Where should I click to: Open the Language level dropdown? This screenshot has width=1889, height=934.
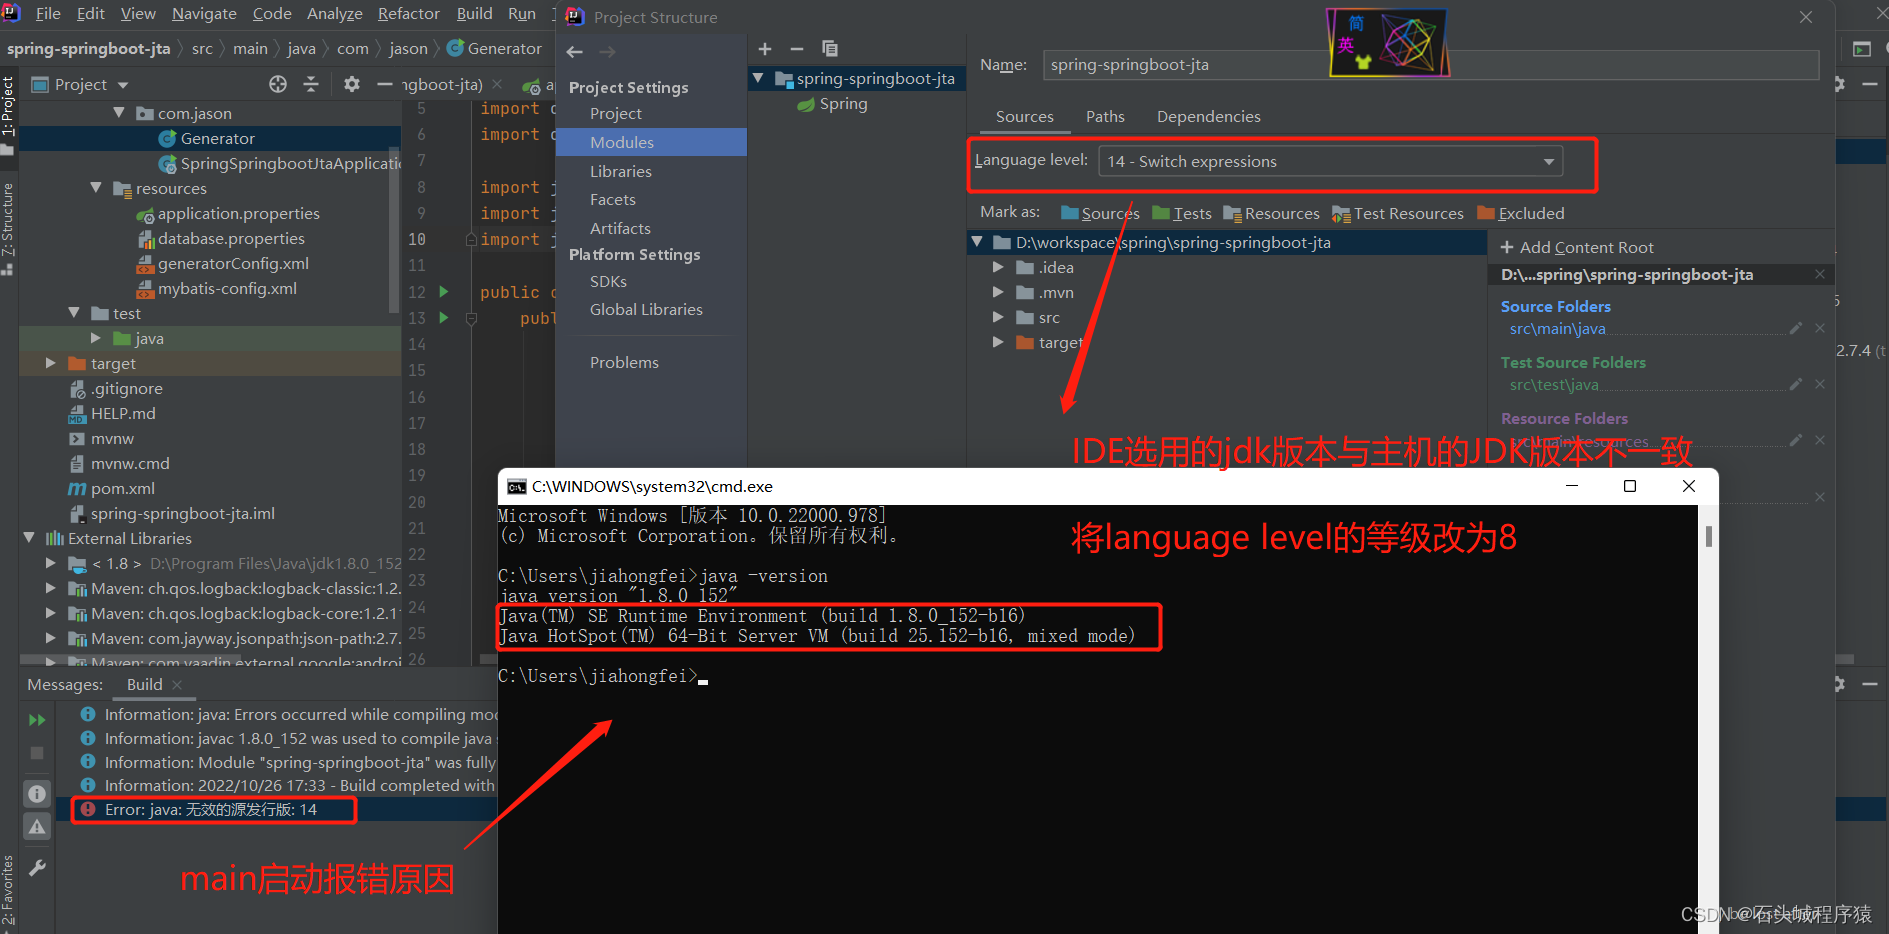click(x=1548, y=161)
